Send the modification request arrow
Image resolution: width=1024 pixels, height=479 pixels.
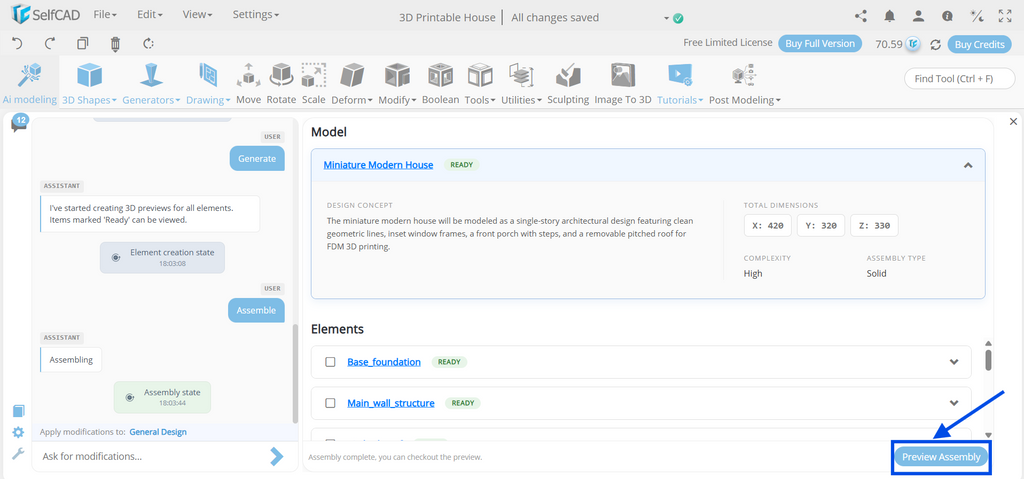(x=277, y=456)
